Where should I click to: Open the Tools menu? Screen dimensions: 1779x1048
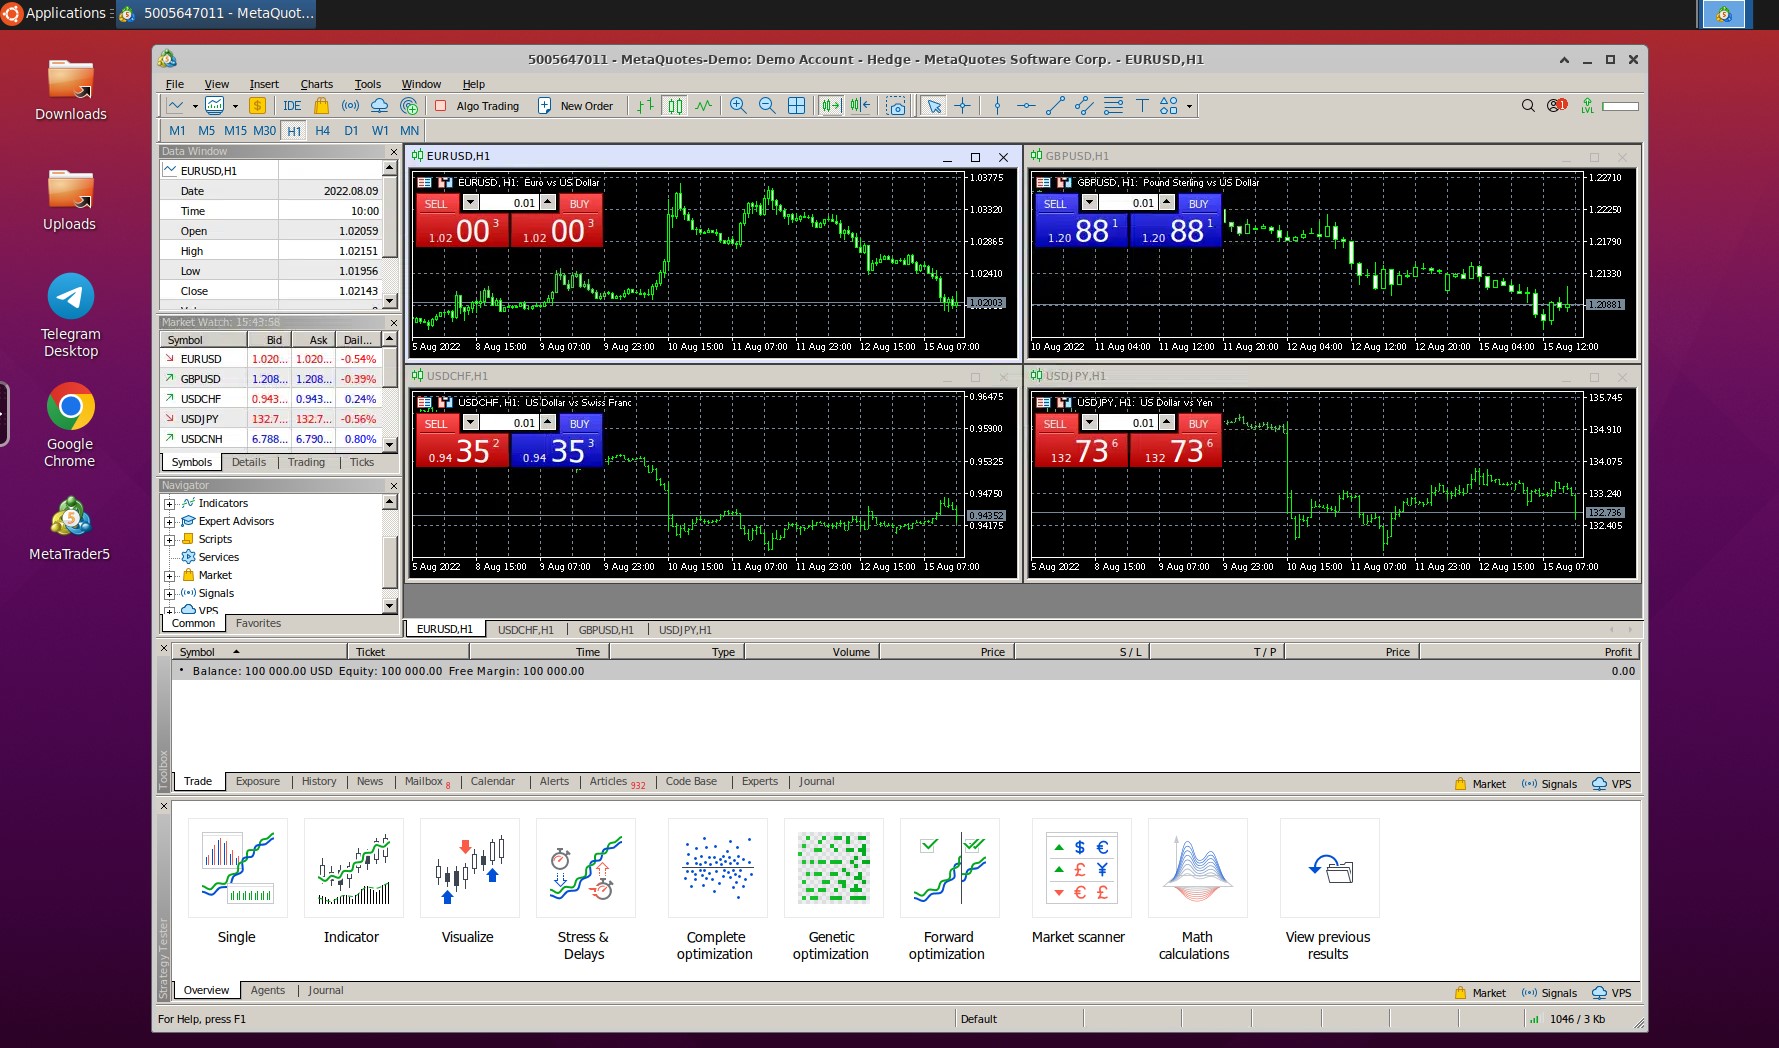[x=367, y=84]
